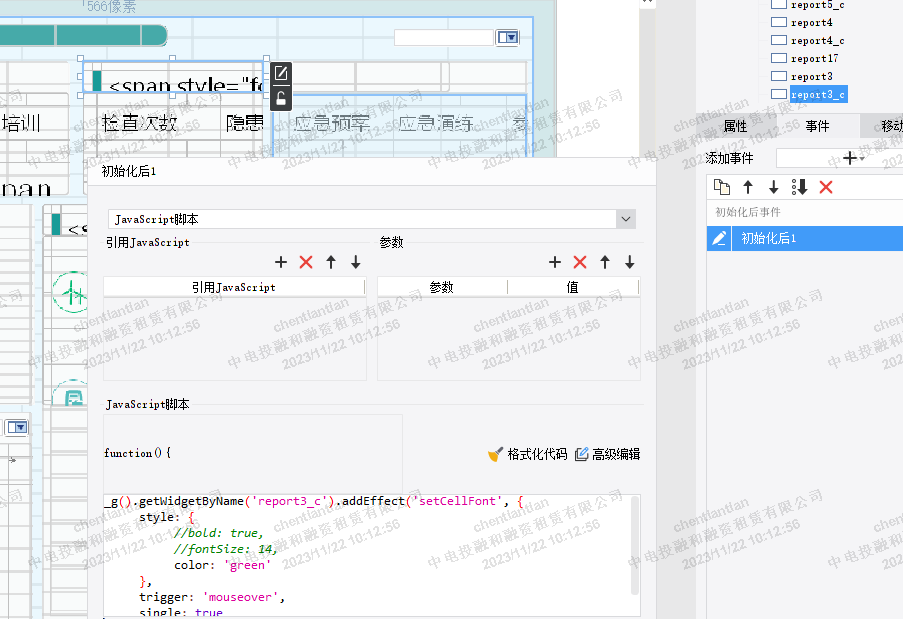Switch to the 属性 tab
This screenshot has height=619, width=903.
pyautogui.click(x=735, y=126)
